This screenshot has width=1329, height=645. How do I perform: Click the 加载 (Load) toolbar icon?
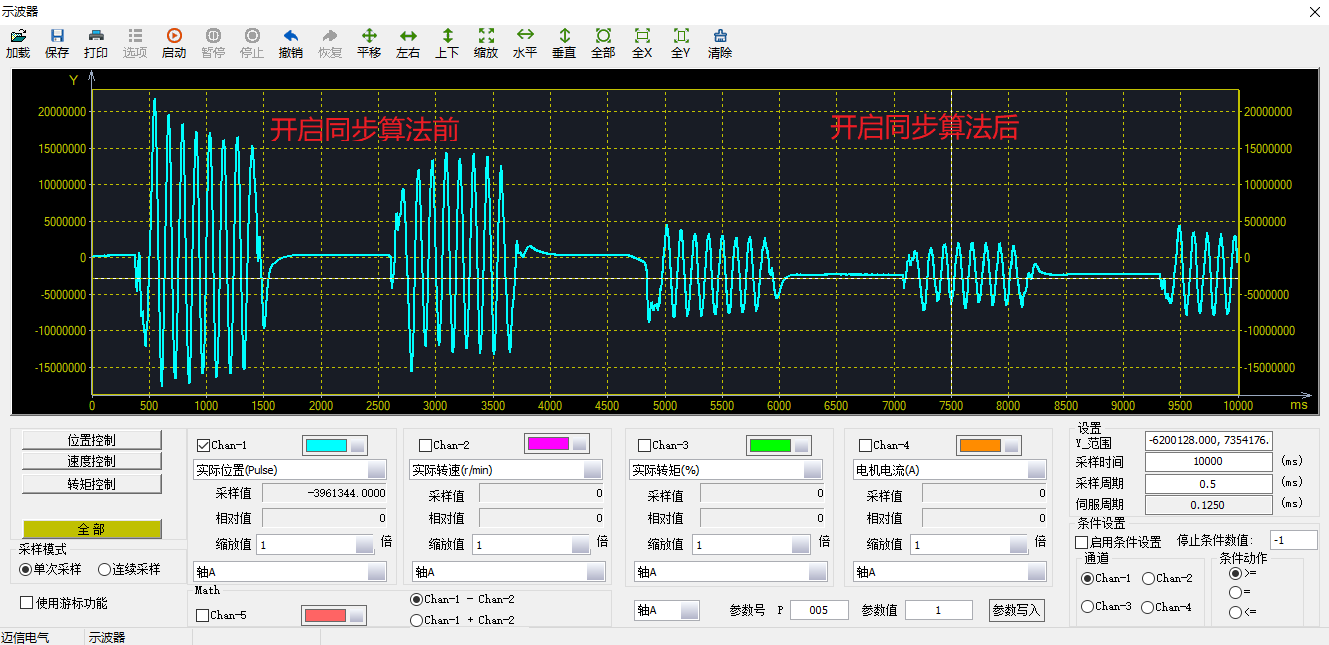pyautogui.click(x=18, y=36)
